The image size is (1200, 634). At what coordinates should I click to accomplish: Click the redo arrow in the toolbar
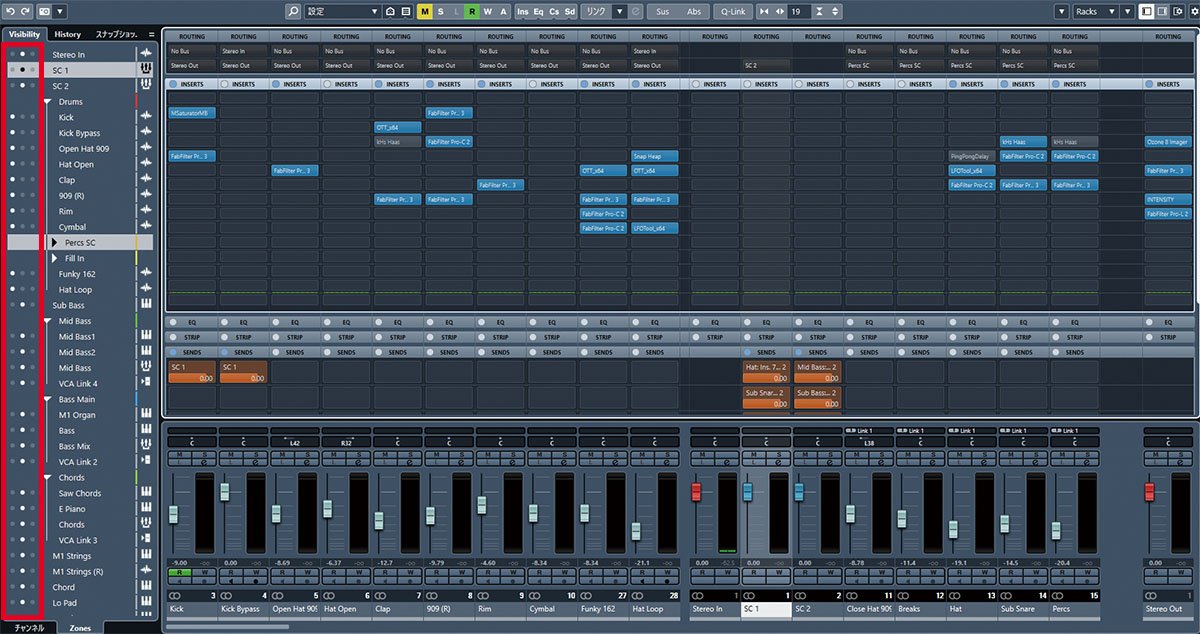coord(25,11)
